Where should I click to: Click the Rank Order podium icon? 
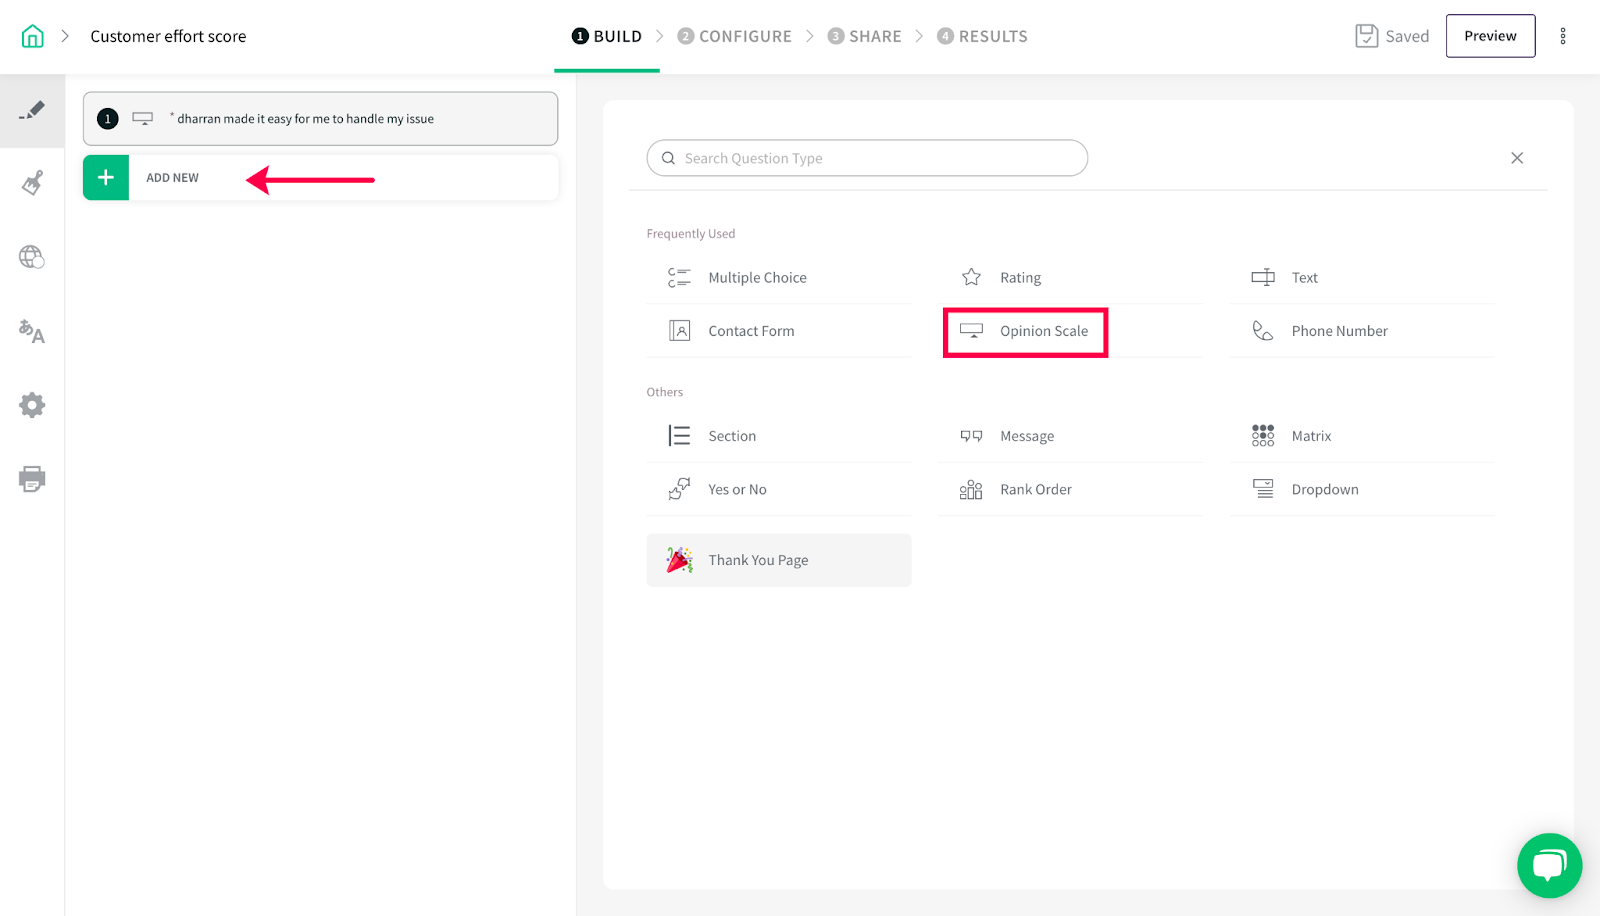pyautogui.click(x=971, y=490)
